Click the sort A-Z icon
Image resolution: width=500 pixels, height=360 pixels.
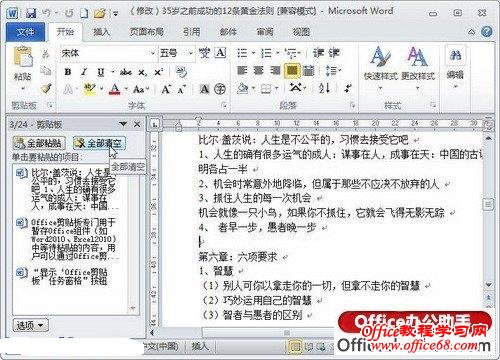(x=324, y=88)
